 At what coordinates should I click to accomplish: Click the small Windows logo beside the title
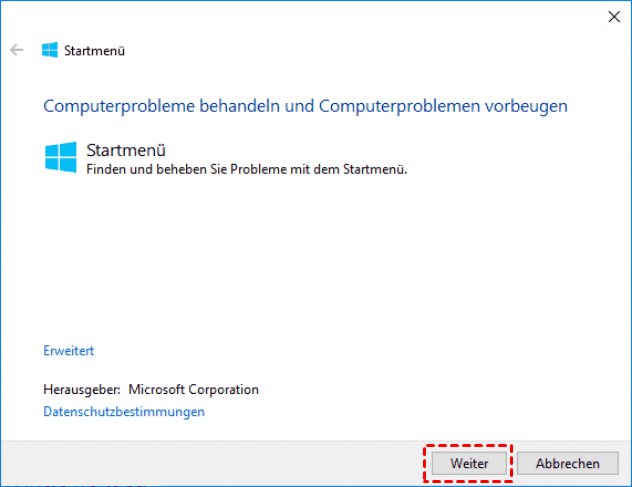tap(49, 50)
